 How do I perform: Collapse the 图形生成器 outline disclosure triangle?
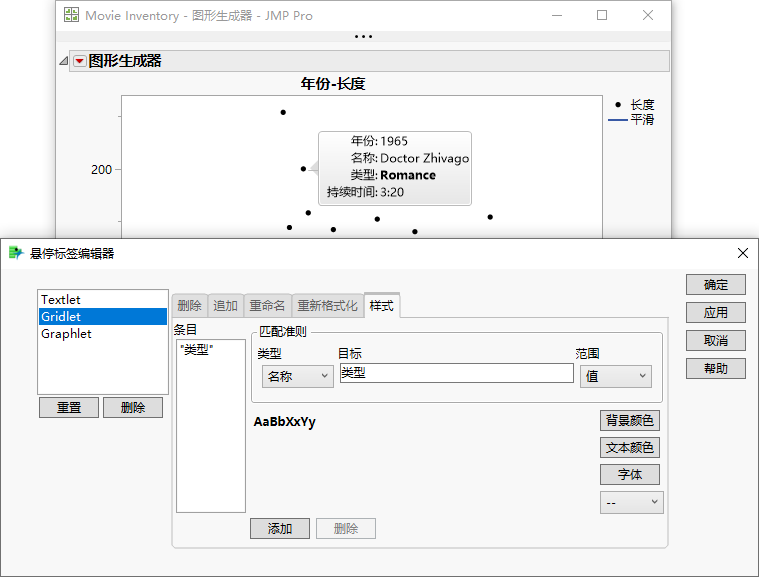tap(64, 61)
